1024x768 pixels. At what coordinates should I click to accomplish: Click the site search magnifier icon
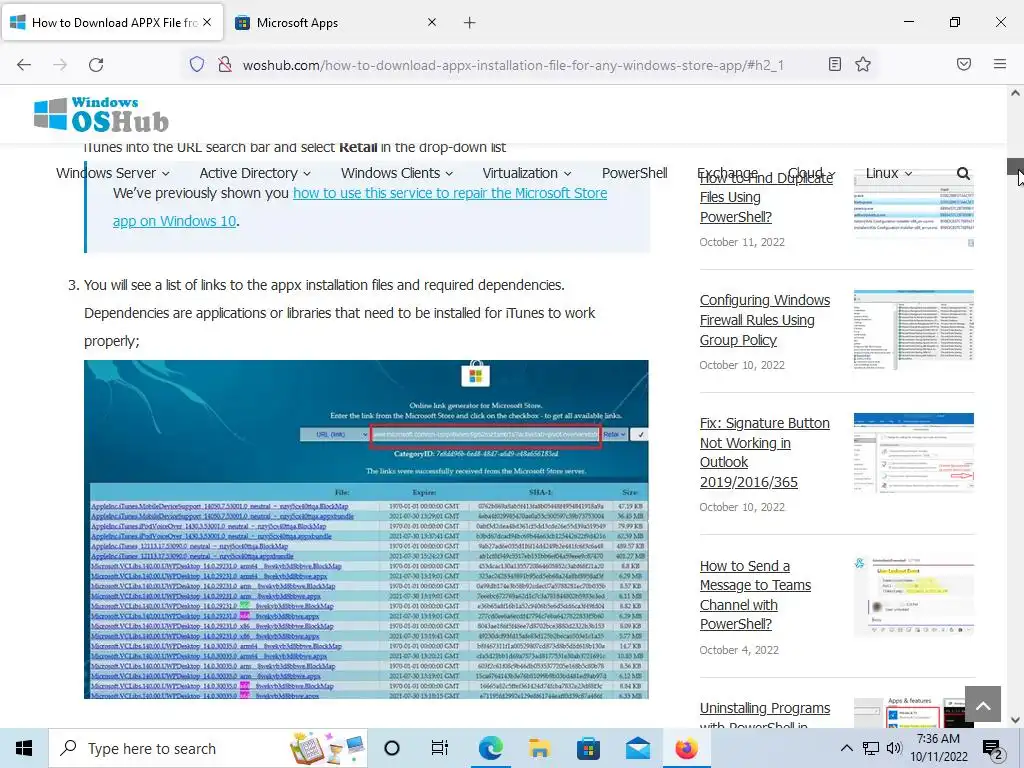(963, 173)
